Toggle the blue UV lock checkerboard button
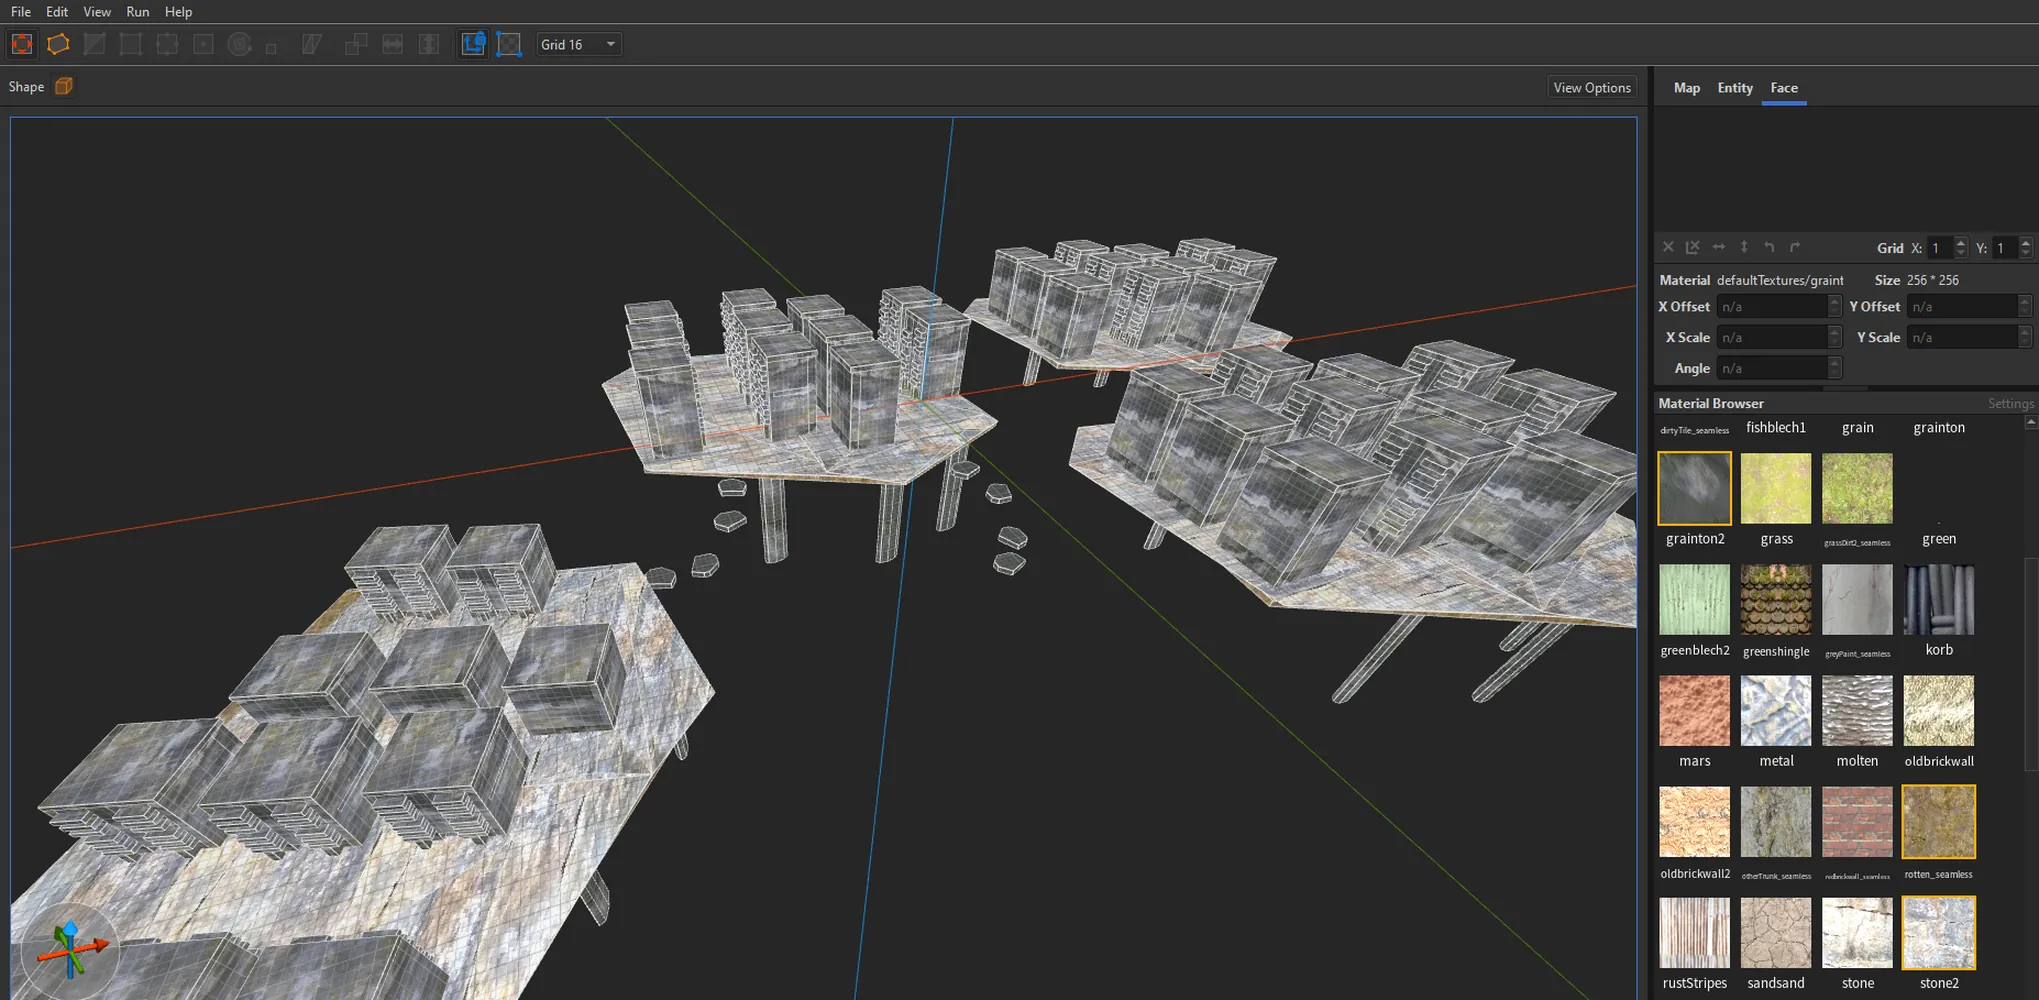This screenshot has height=1000, width=2039. pos(509,44)
